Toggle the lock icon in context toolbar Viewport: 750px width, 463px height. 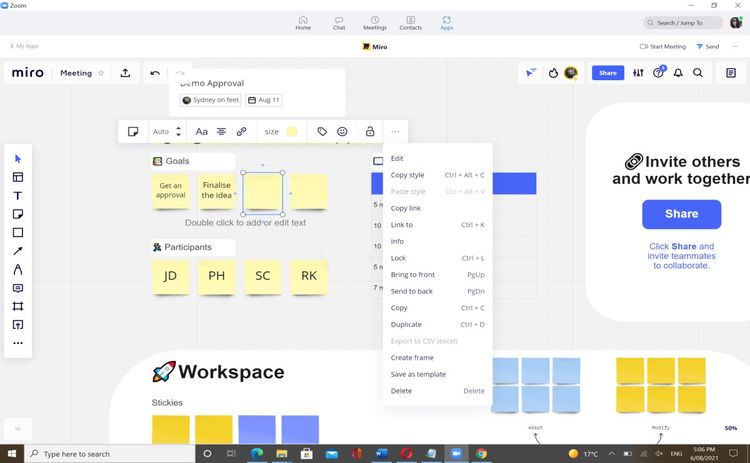[370, 132]
